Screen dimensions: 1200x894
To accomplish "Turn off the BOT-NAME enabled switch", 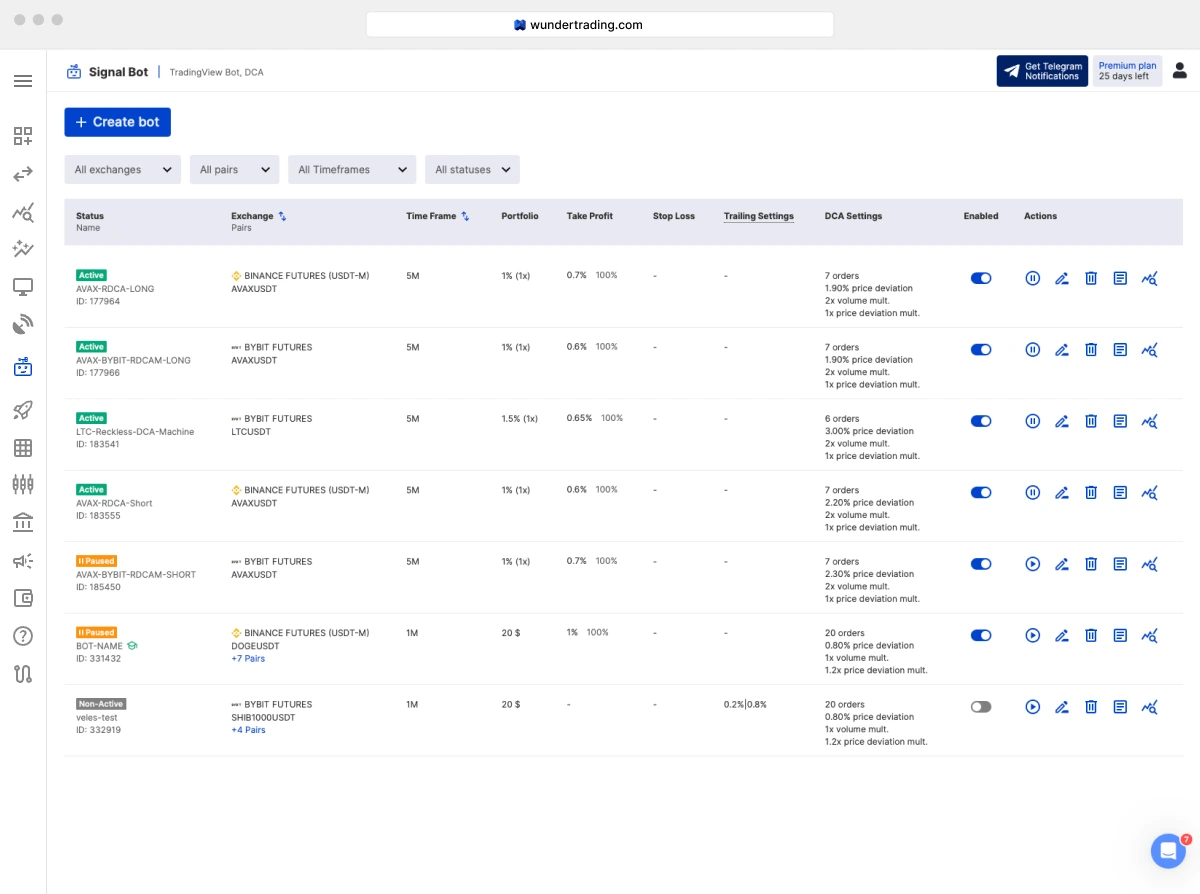I will click(981, 635).
